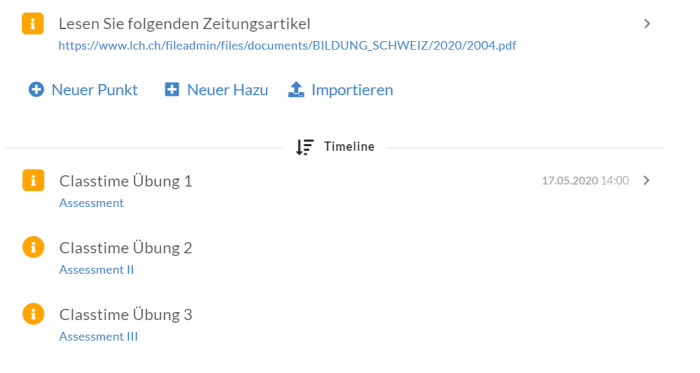
Task: Click the square info icon for Classtime Übung 1
Action: click(33, 180)
